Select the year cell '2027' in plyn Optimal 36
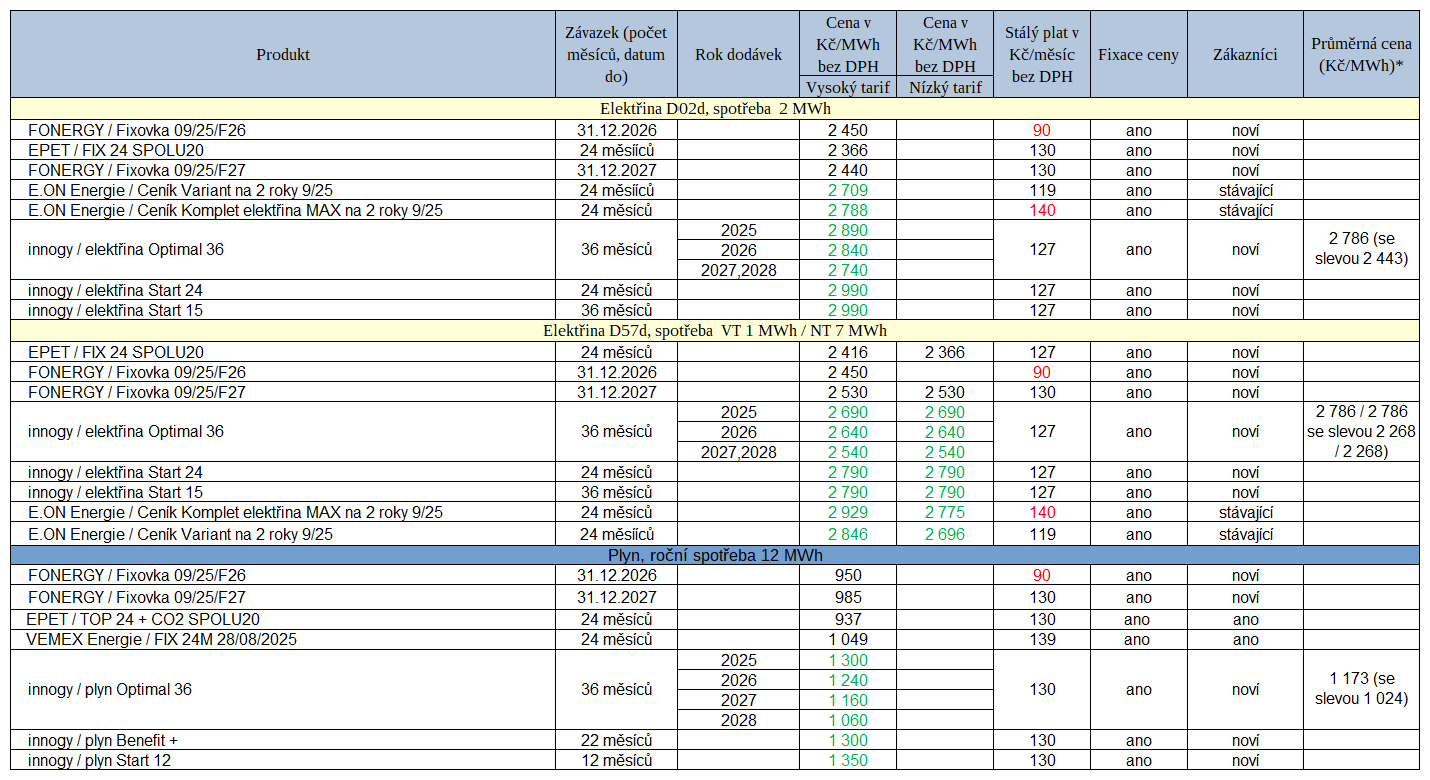 click(x=738, y=700)
